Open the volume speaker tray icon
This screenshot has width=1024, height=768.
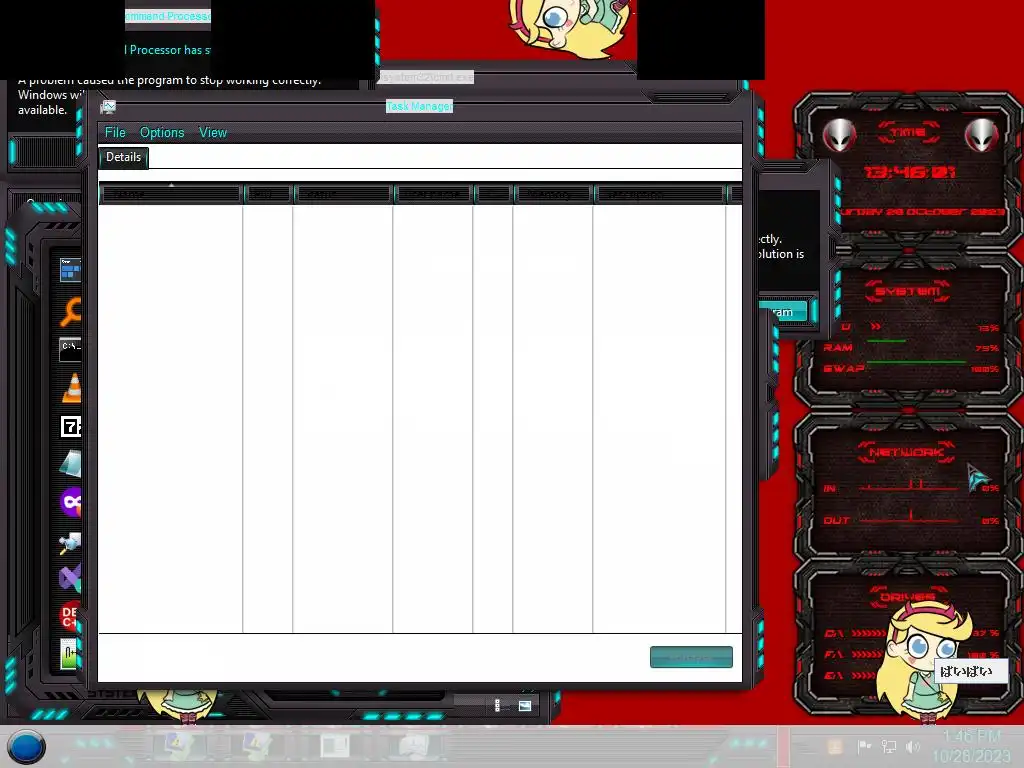(x=913, y=746)
